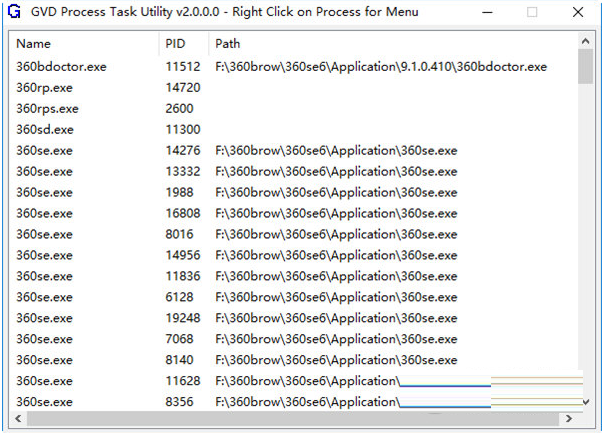Click PID 11300 cell

[183, 130]
